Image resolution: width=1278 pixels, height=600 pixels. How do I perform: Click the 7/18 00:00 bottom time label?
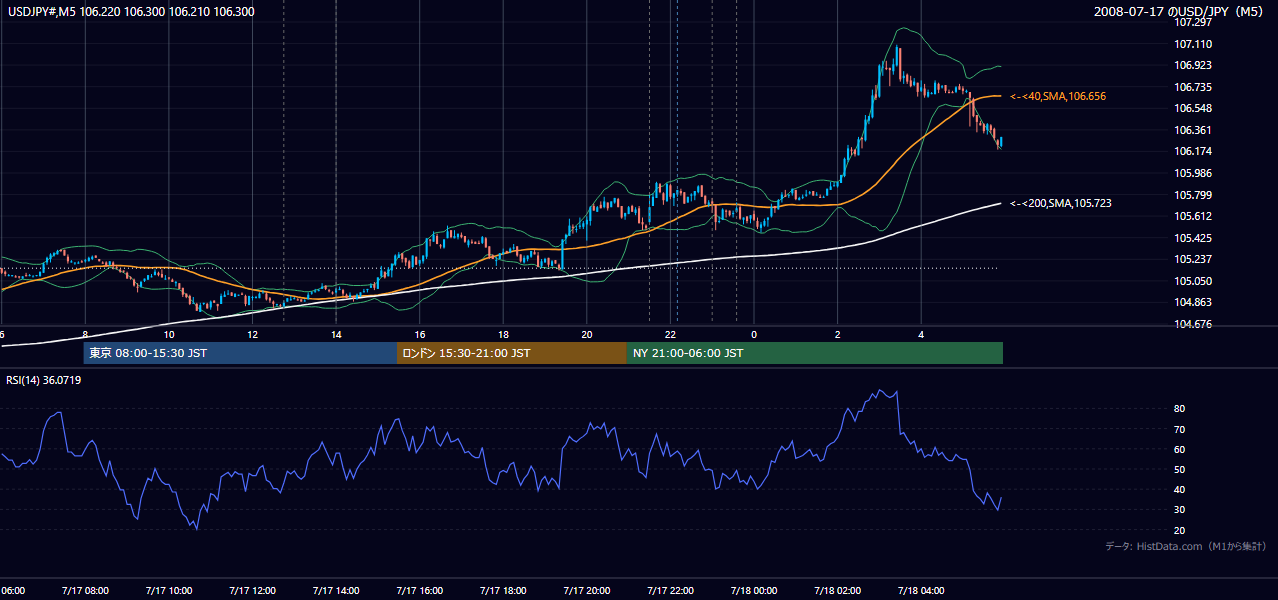[x=754, y=591]
